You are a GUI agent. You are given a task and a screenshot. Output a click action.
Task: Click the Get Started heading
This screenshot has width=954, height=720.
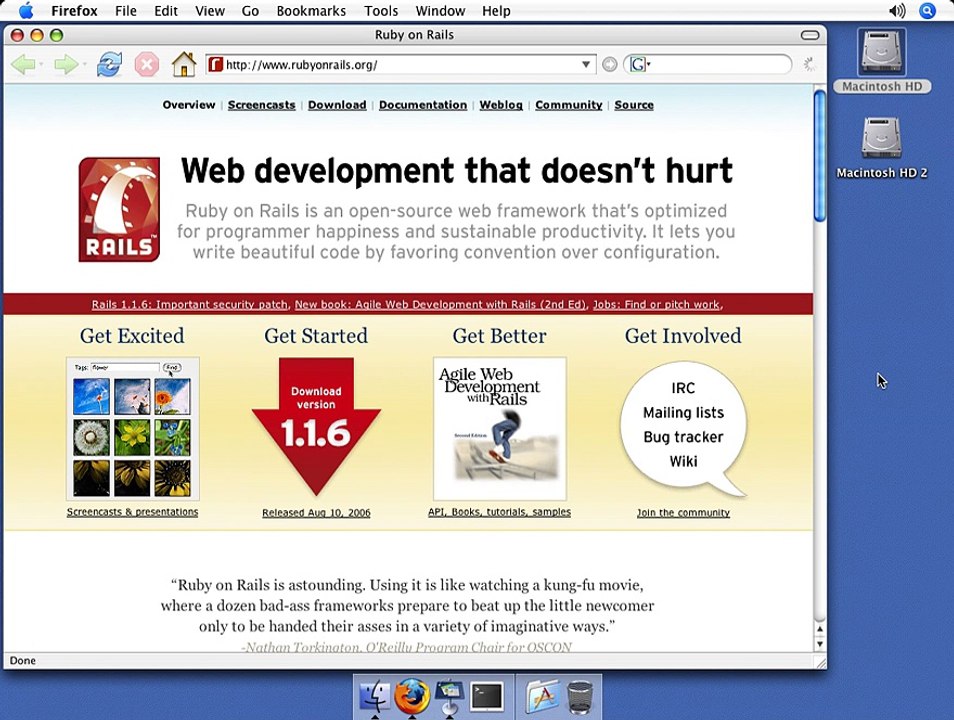(316, 336)
